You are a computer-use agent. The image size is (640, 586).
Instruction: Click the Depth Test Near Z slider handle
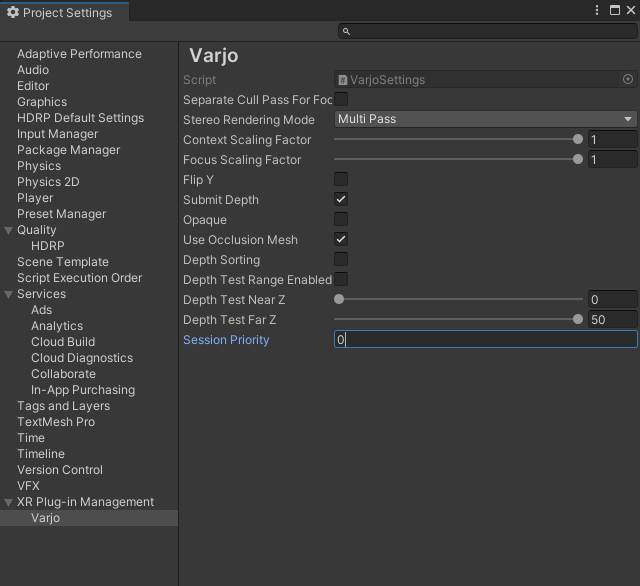(x=339, y=299)
